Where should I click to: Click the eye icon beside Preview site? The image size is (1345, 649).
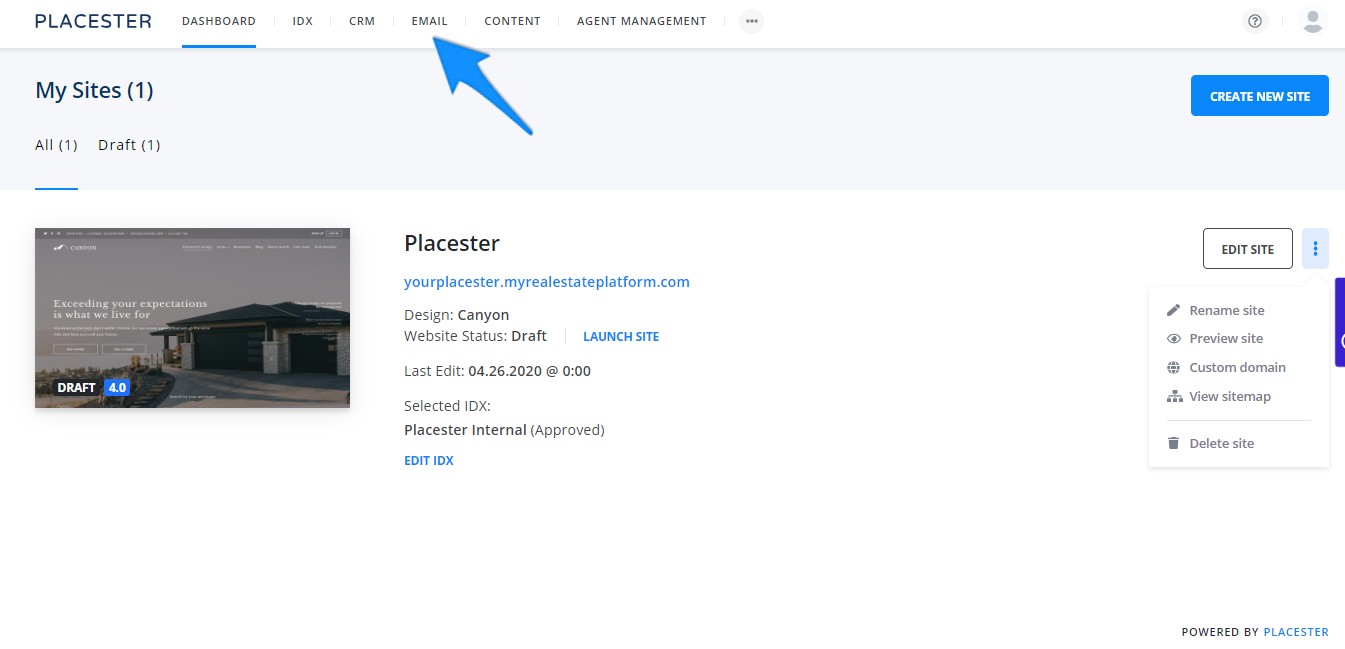(1174, 339)
